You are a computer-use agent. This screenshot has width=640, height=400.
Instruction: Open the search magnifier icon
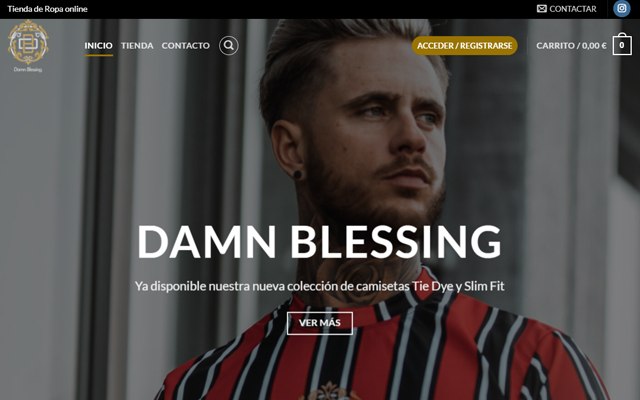click(229, 45)
